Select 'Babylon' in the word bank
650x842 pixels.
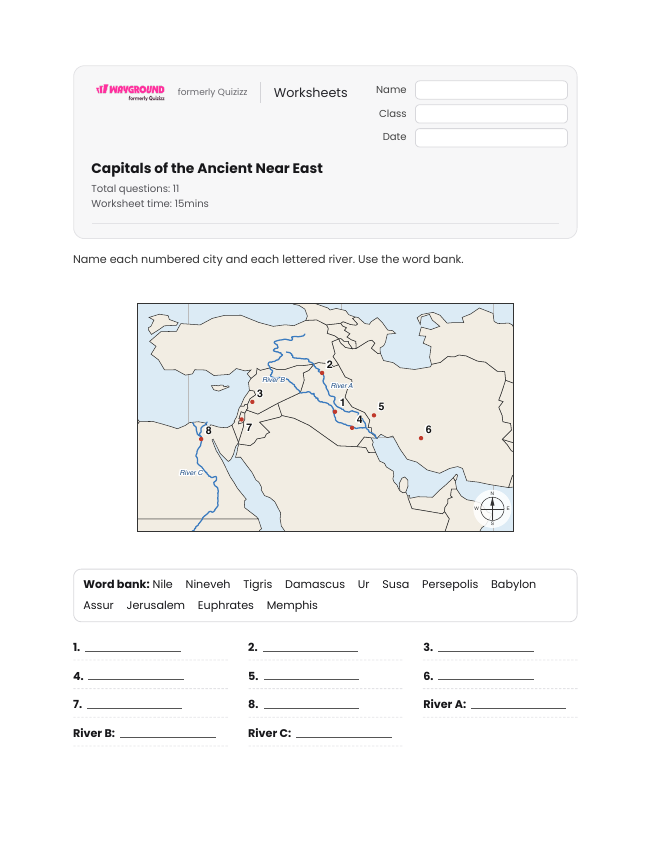513,584
